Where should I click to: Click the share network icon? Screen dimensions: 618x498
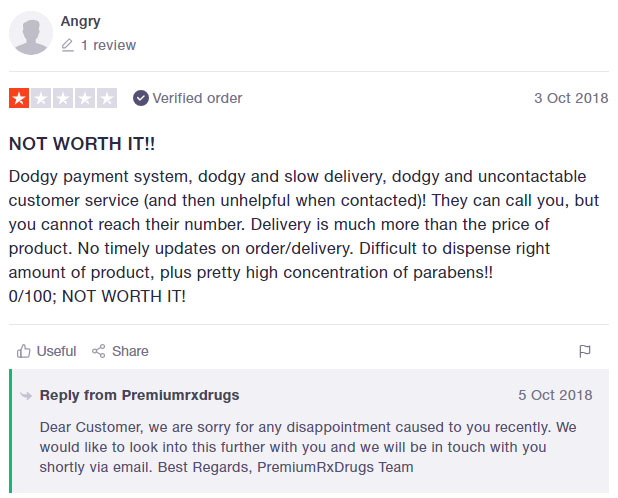click(98, 351)
